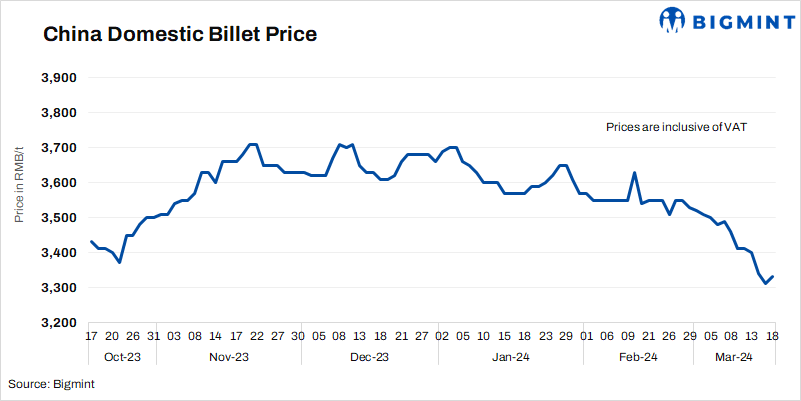Click the 30 date tick under November

tap(298, 337)
